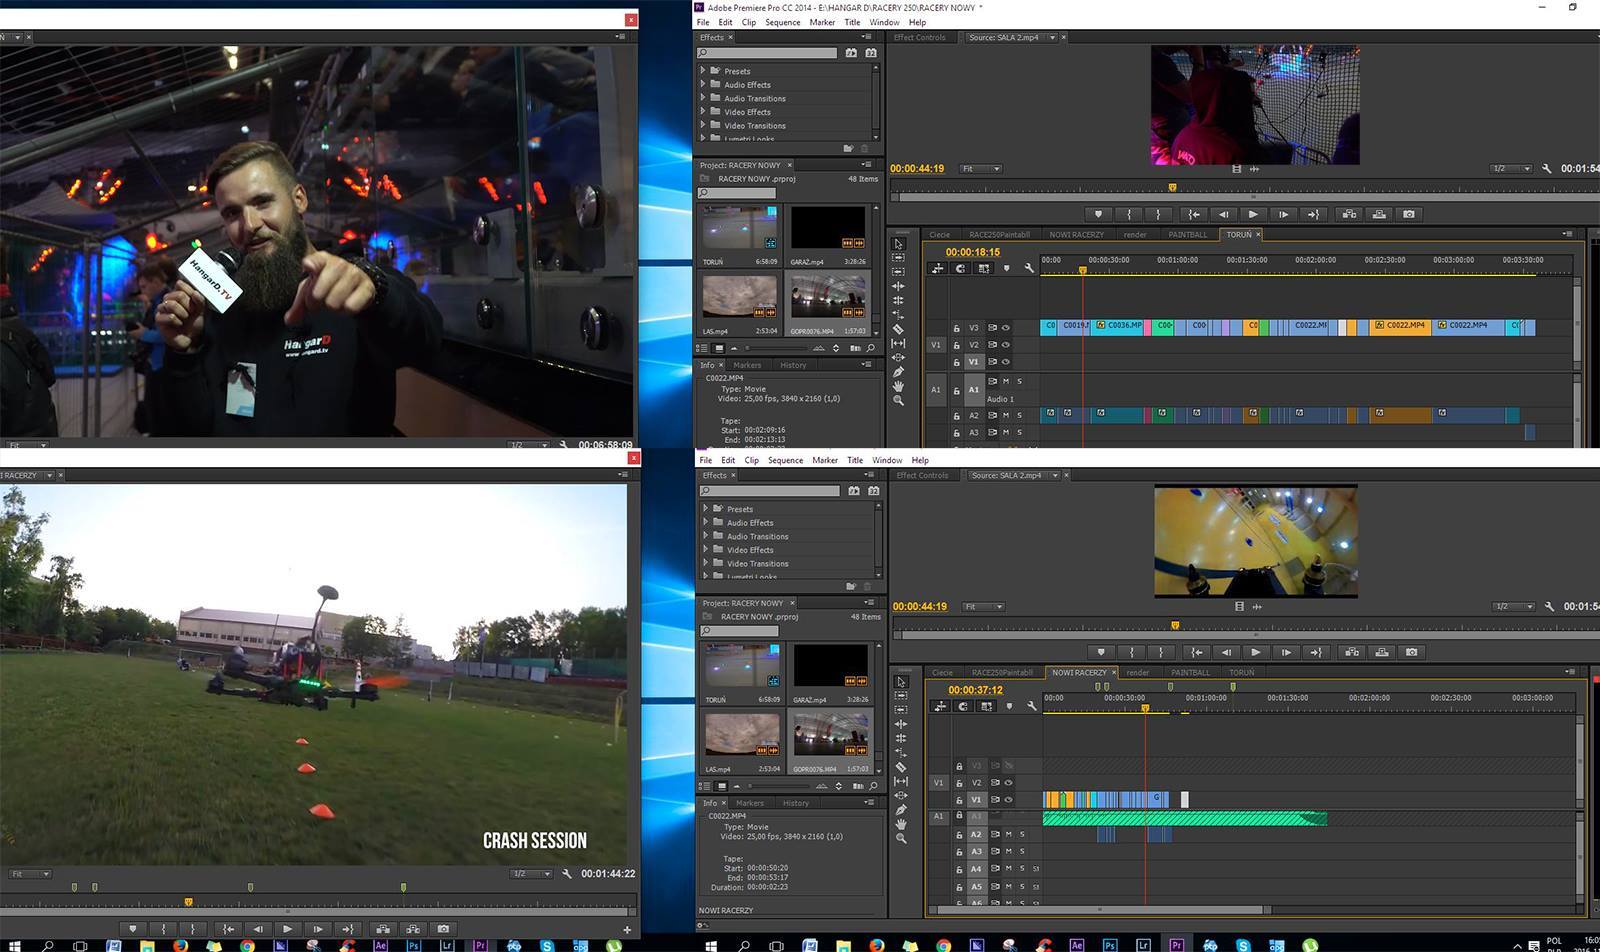This screenshot has height=952, width=1600.
Task: Click playhead on upper Source monitor ruler
Action: coord(1172,187)
